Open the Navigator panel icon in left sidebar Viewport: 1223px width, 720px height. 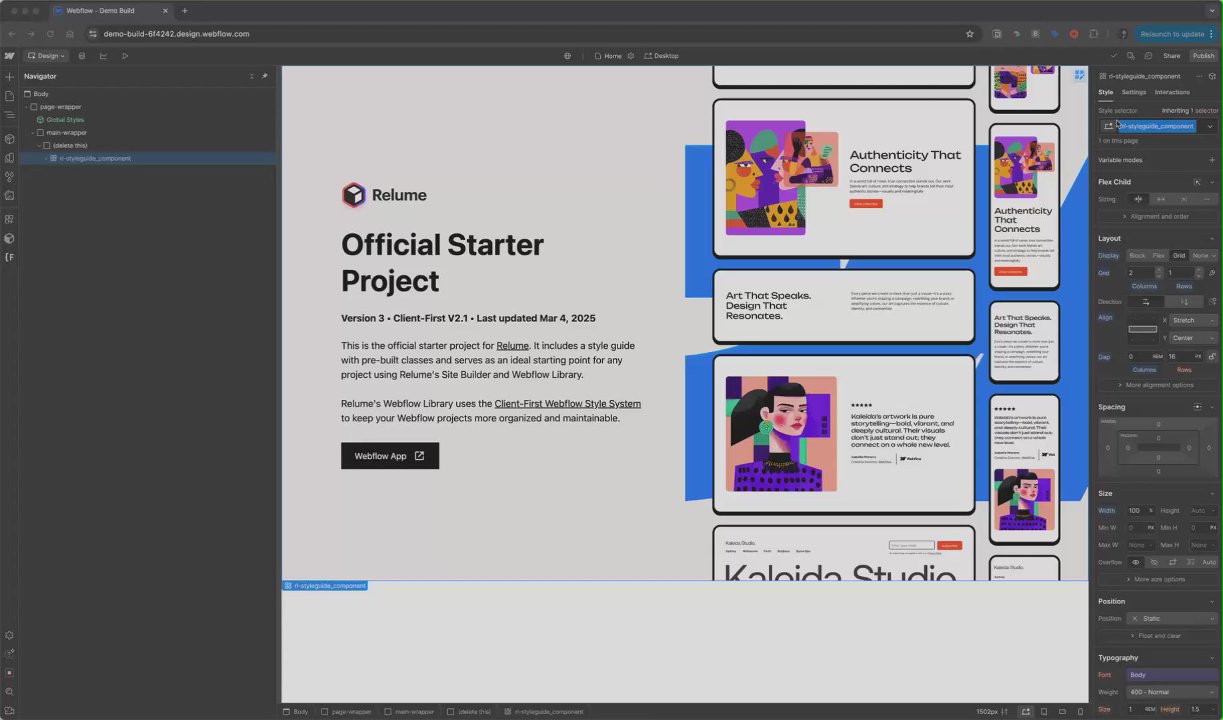click(x=9, y=115)
